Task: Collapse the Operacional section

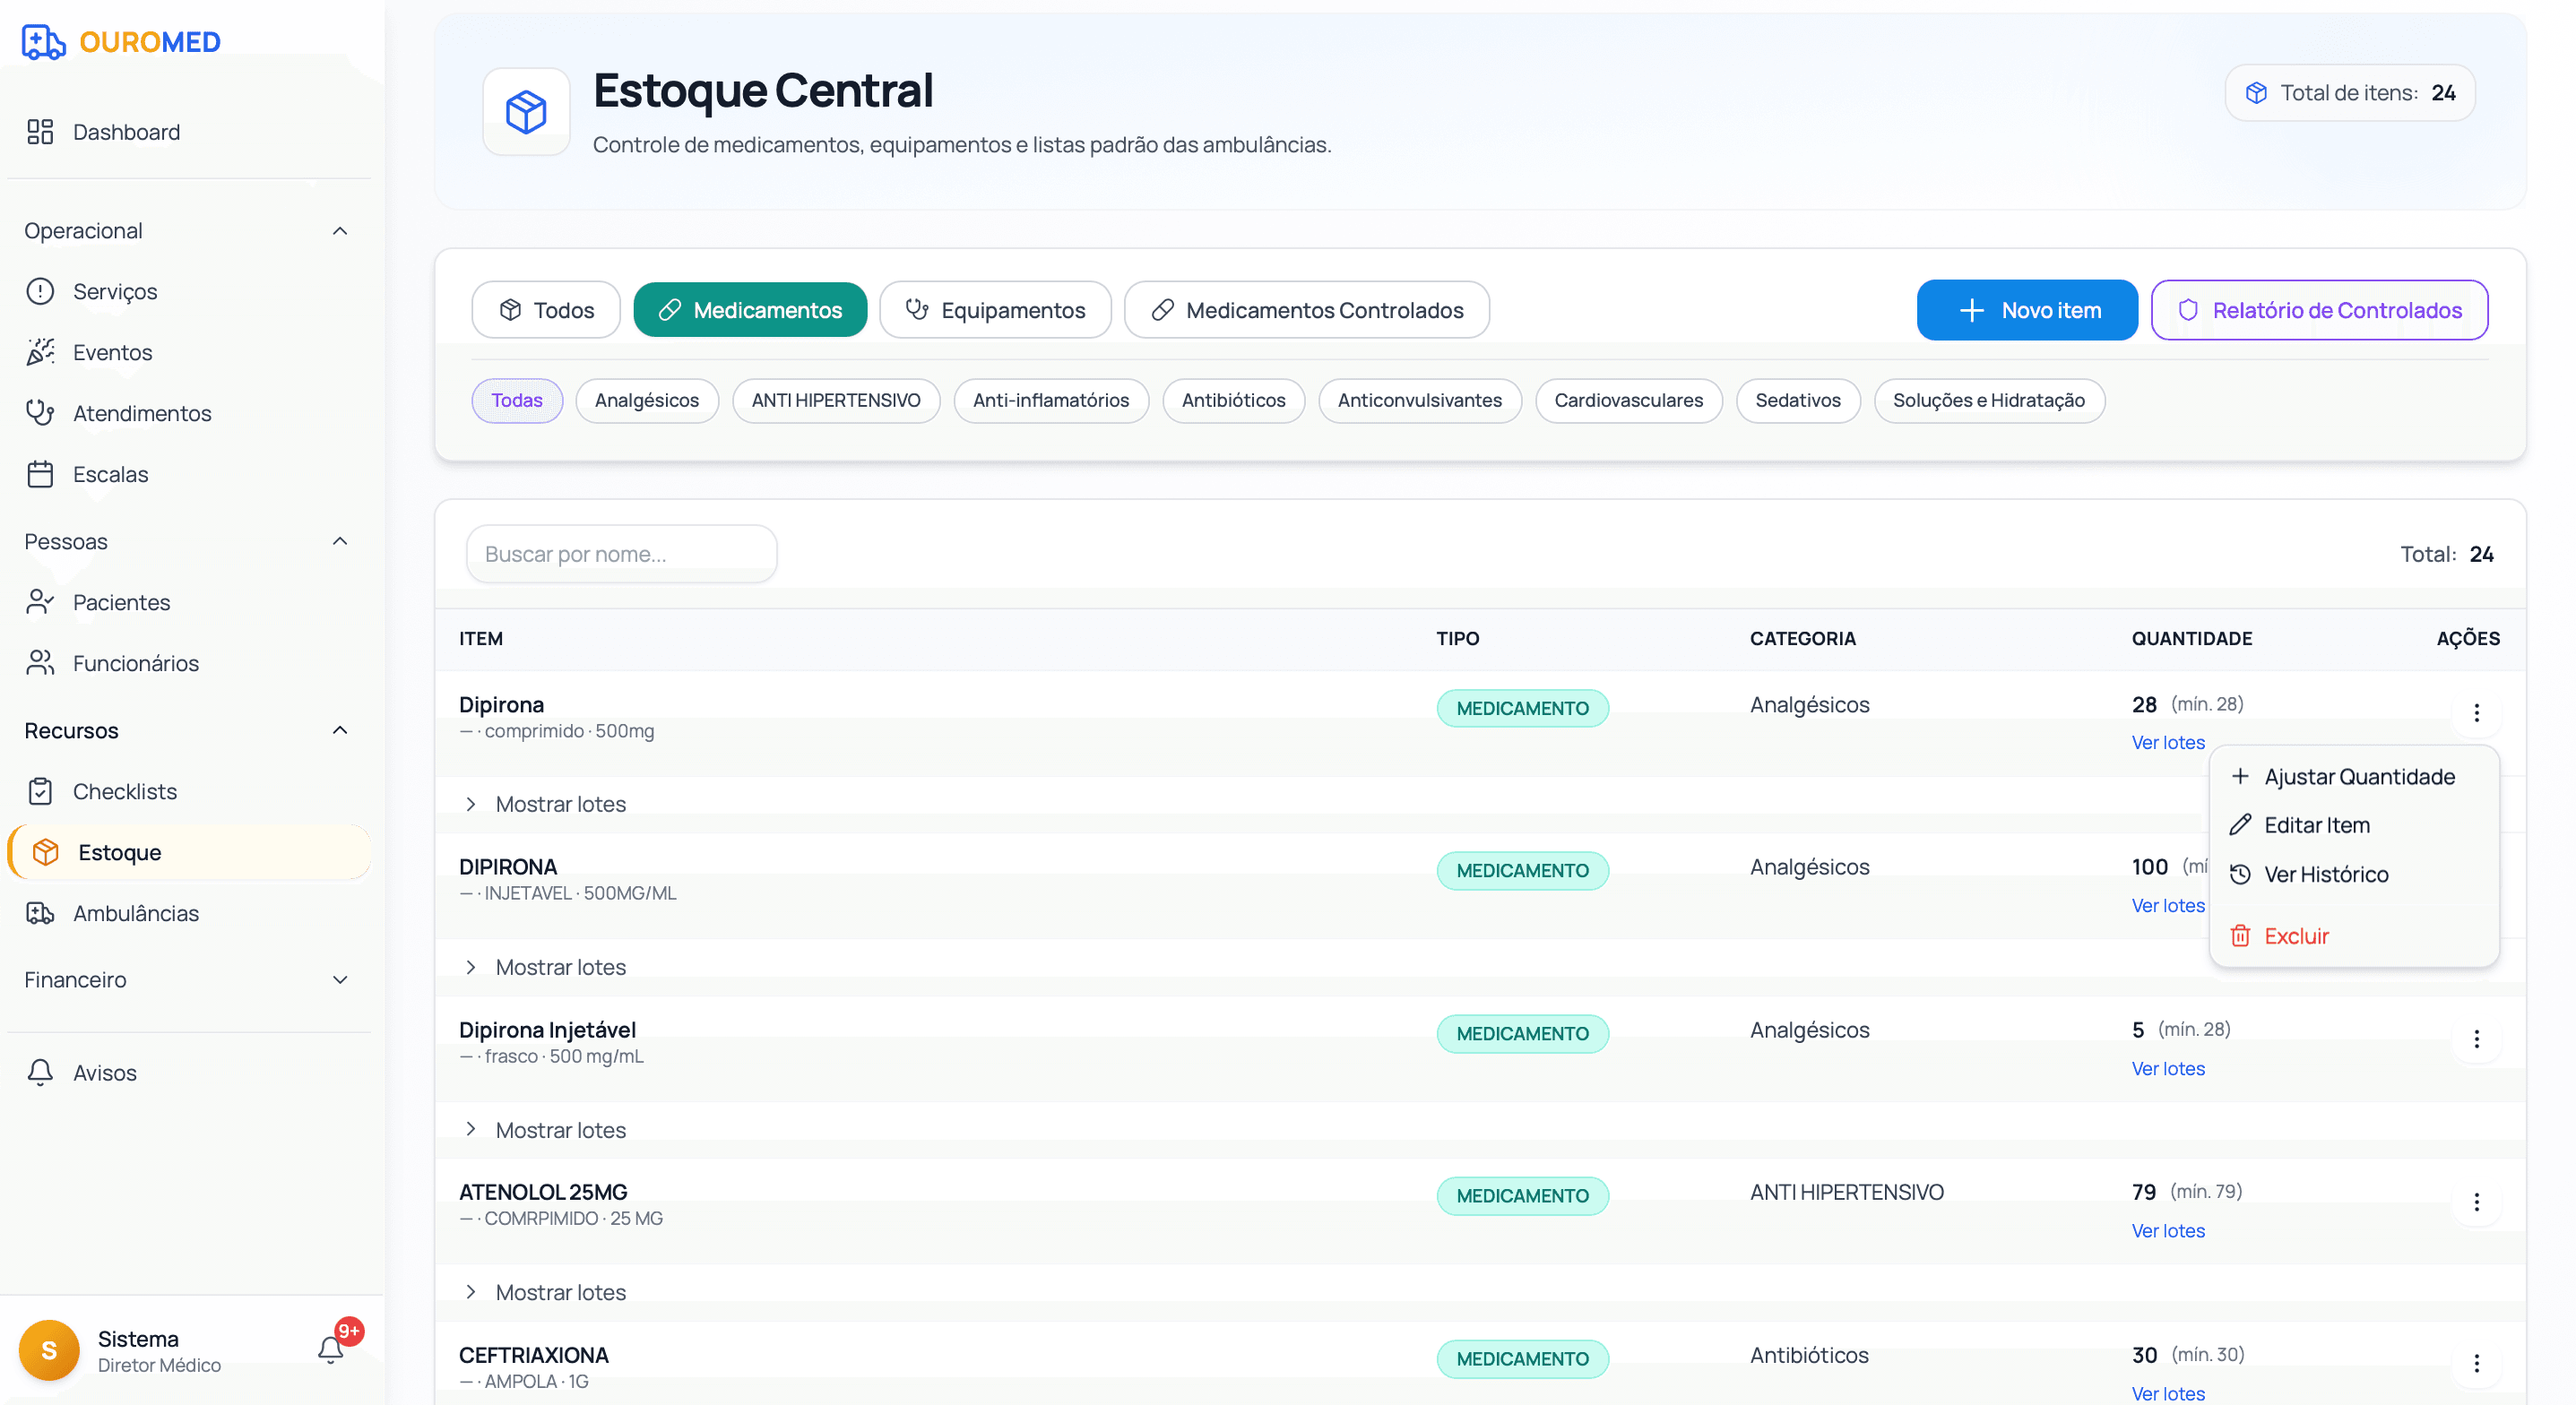Action: [x=340, y=231]
